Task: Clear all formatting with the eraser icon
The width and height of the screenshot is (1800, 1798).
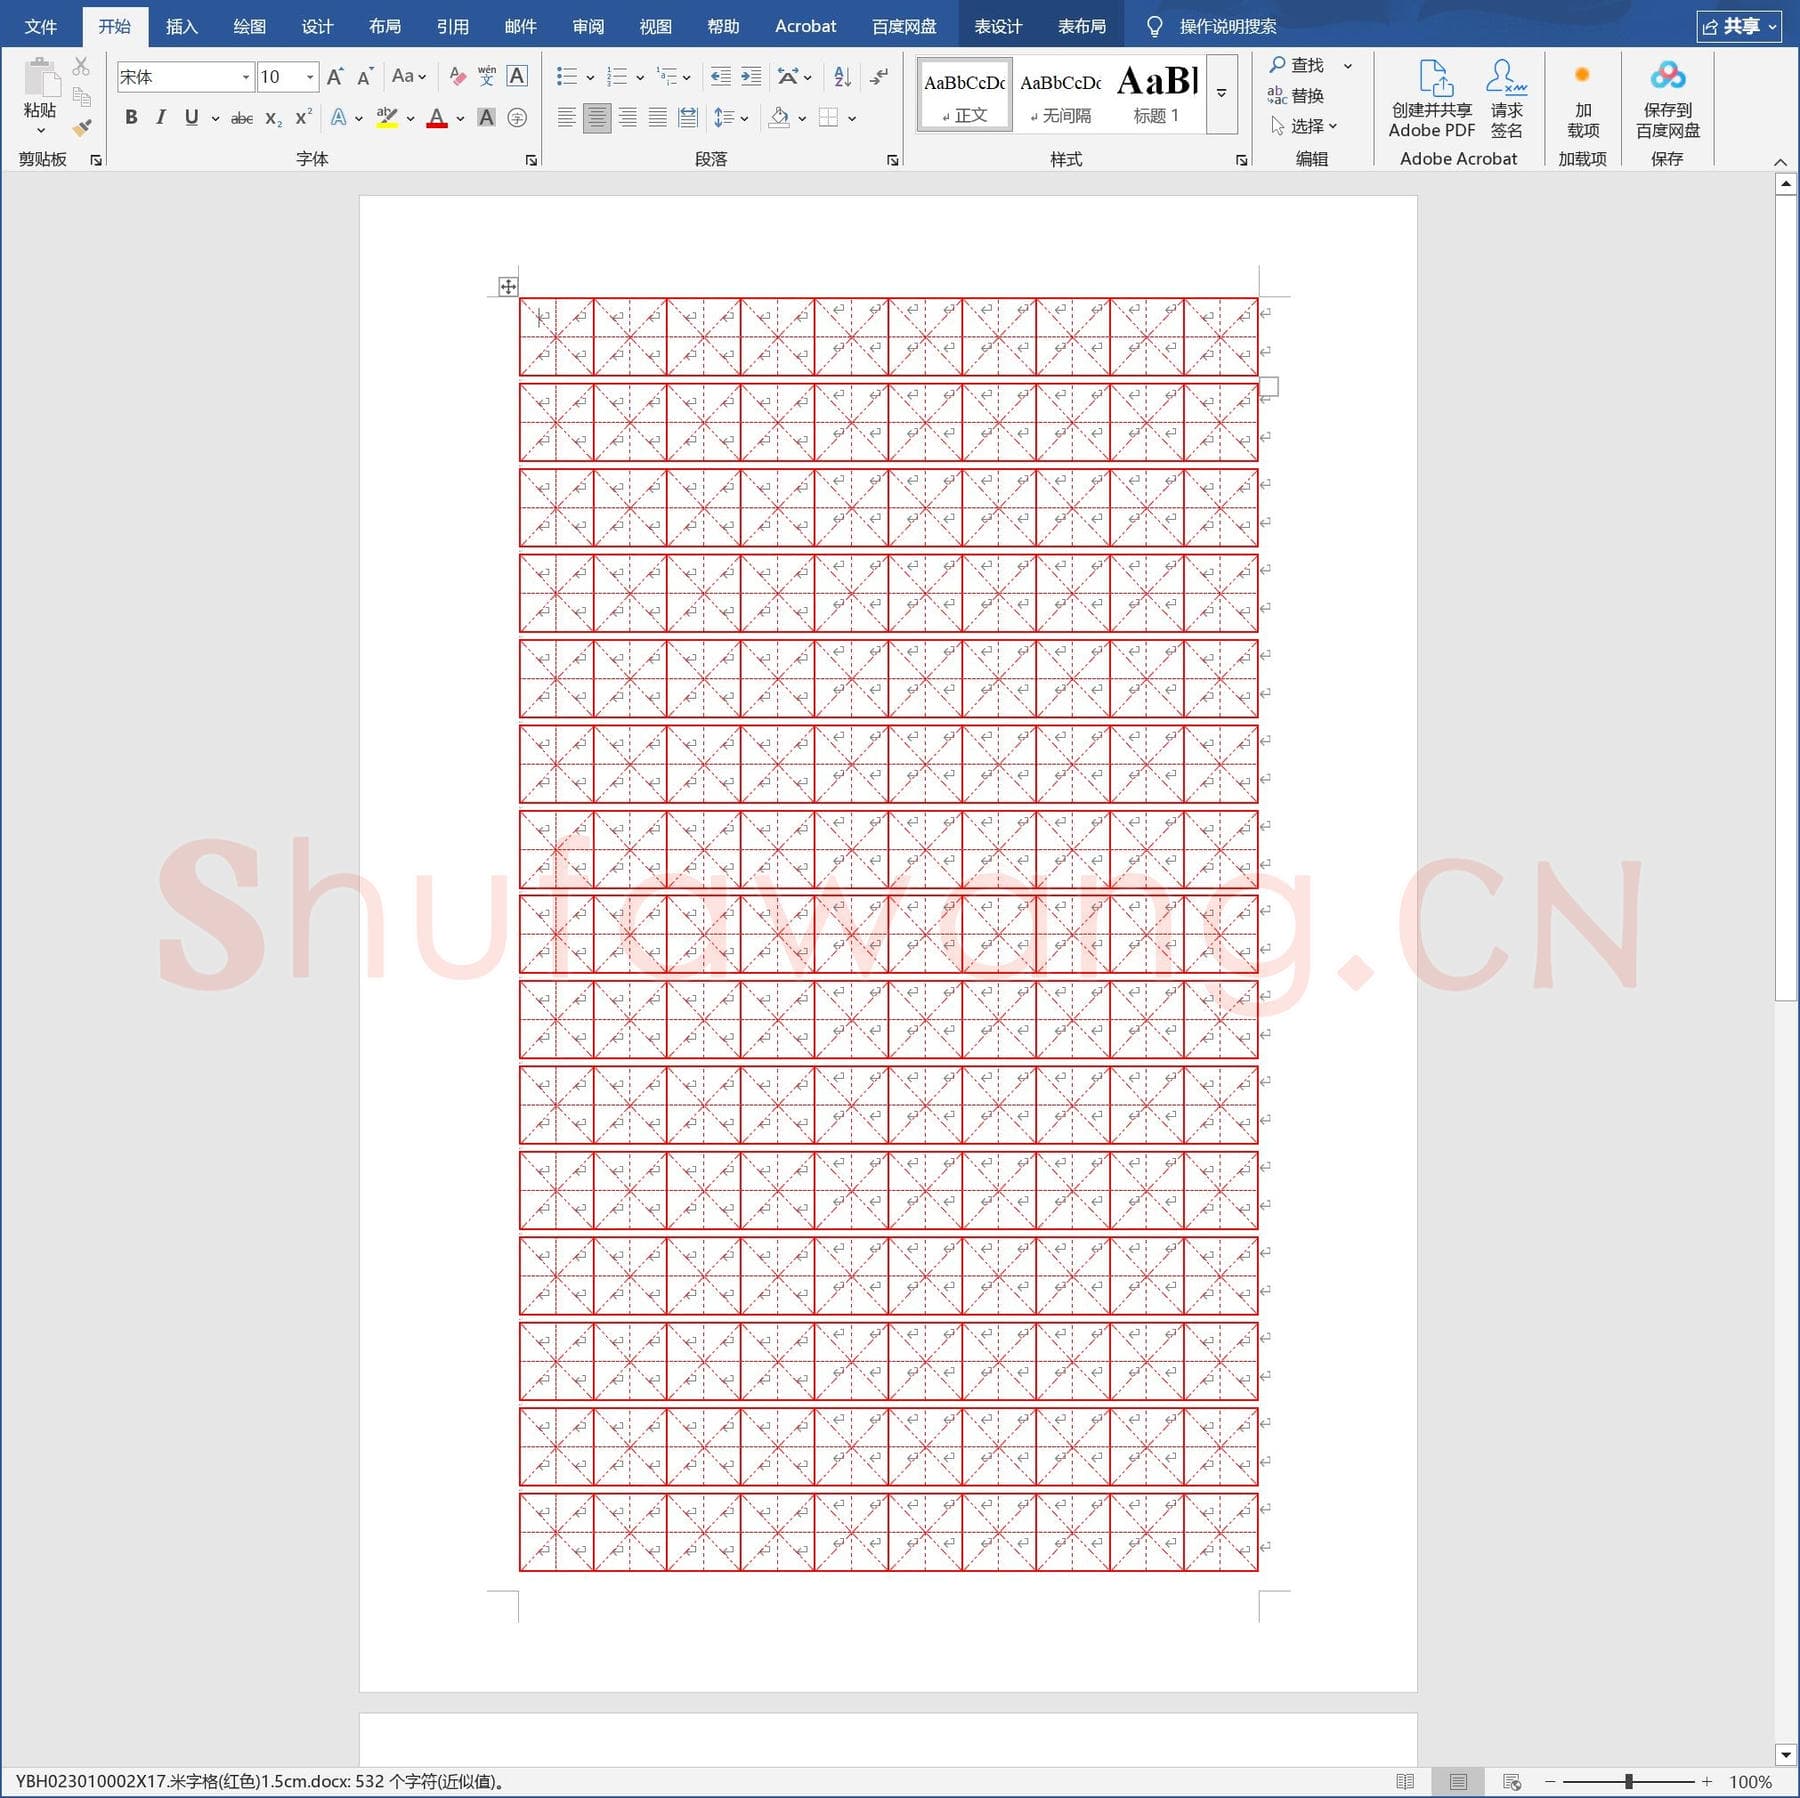Action: (457, 76)
